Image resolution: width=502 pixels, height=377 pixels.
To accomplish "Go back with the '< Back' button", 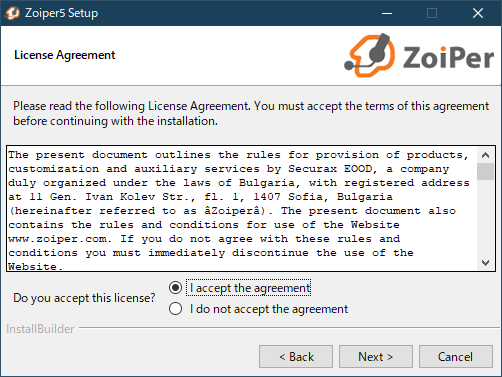I will pyautogui.click(x=296, y=357).
